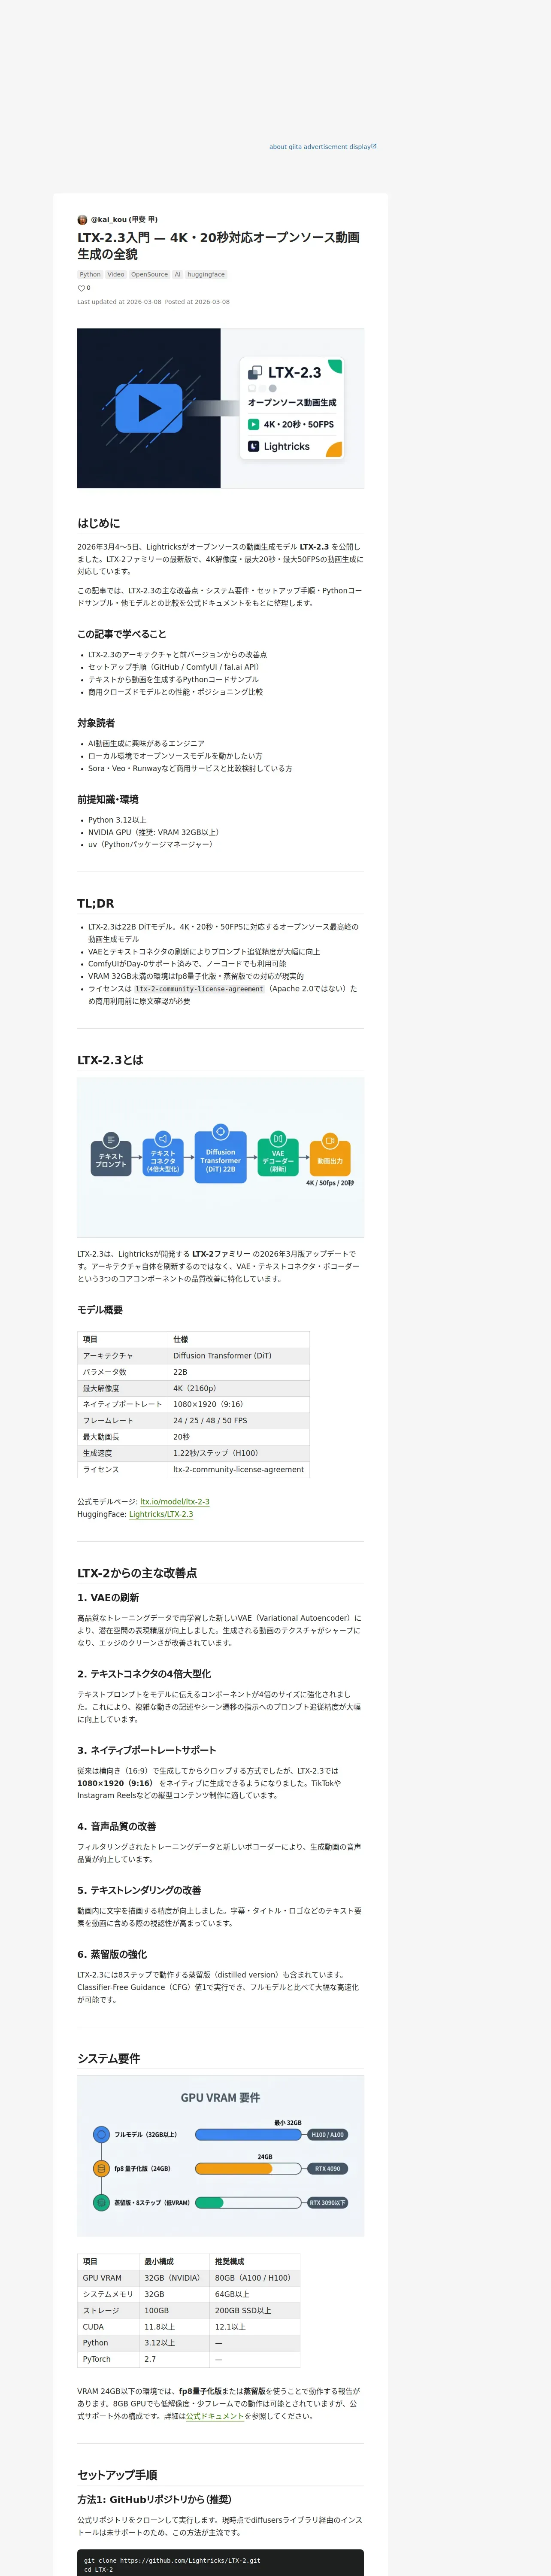Click the '3.12以上' Python version cell
Screen dimensions: 551x2576
174,2343
